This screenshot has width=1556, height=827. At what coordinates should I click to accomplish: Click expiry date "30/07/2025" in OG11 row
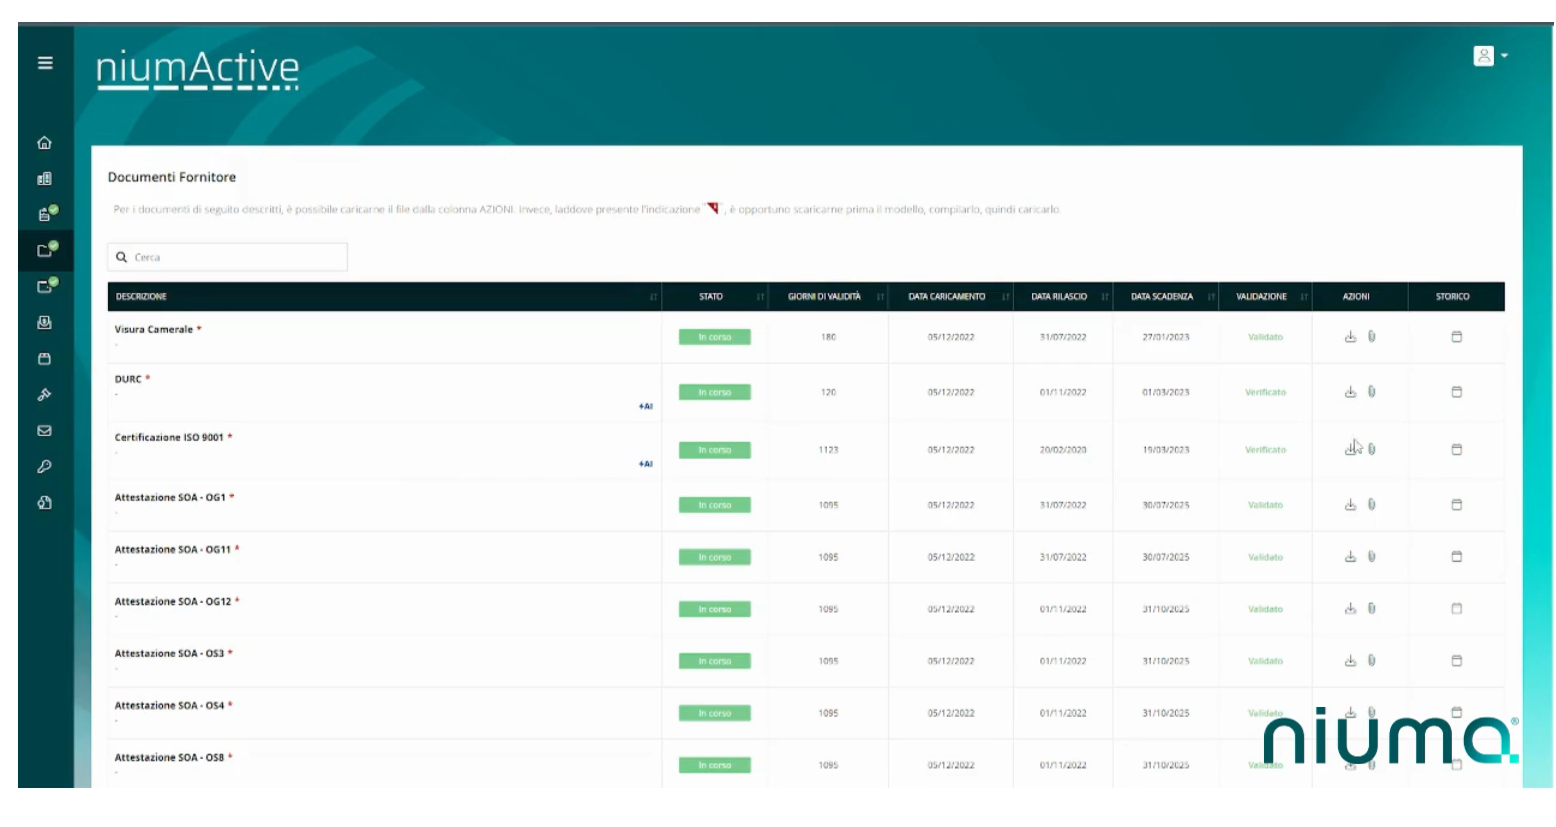coord(1166,557)
